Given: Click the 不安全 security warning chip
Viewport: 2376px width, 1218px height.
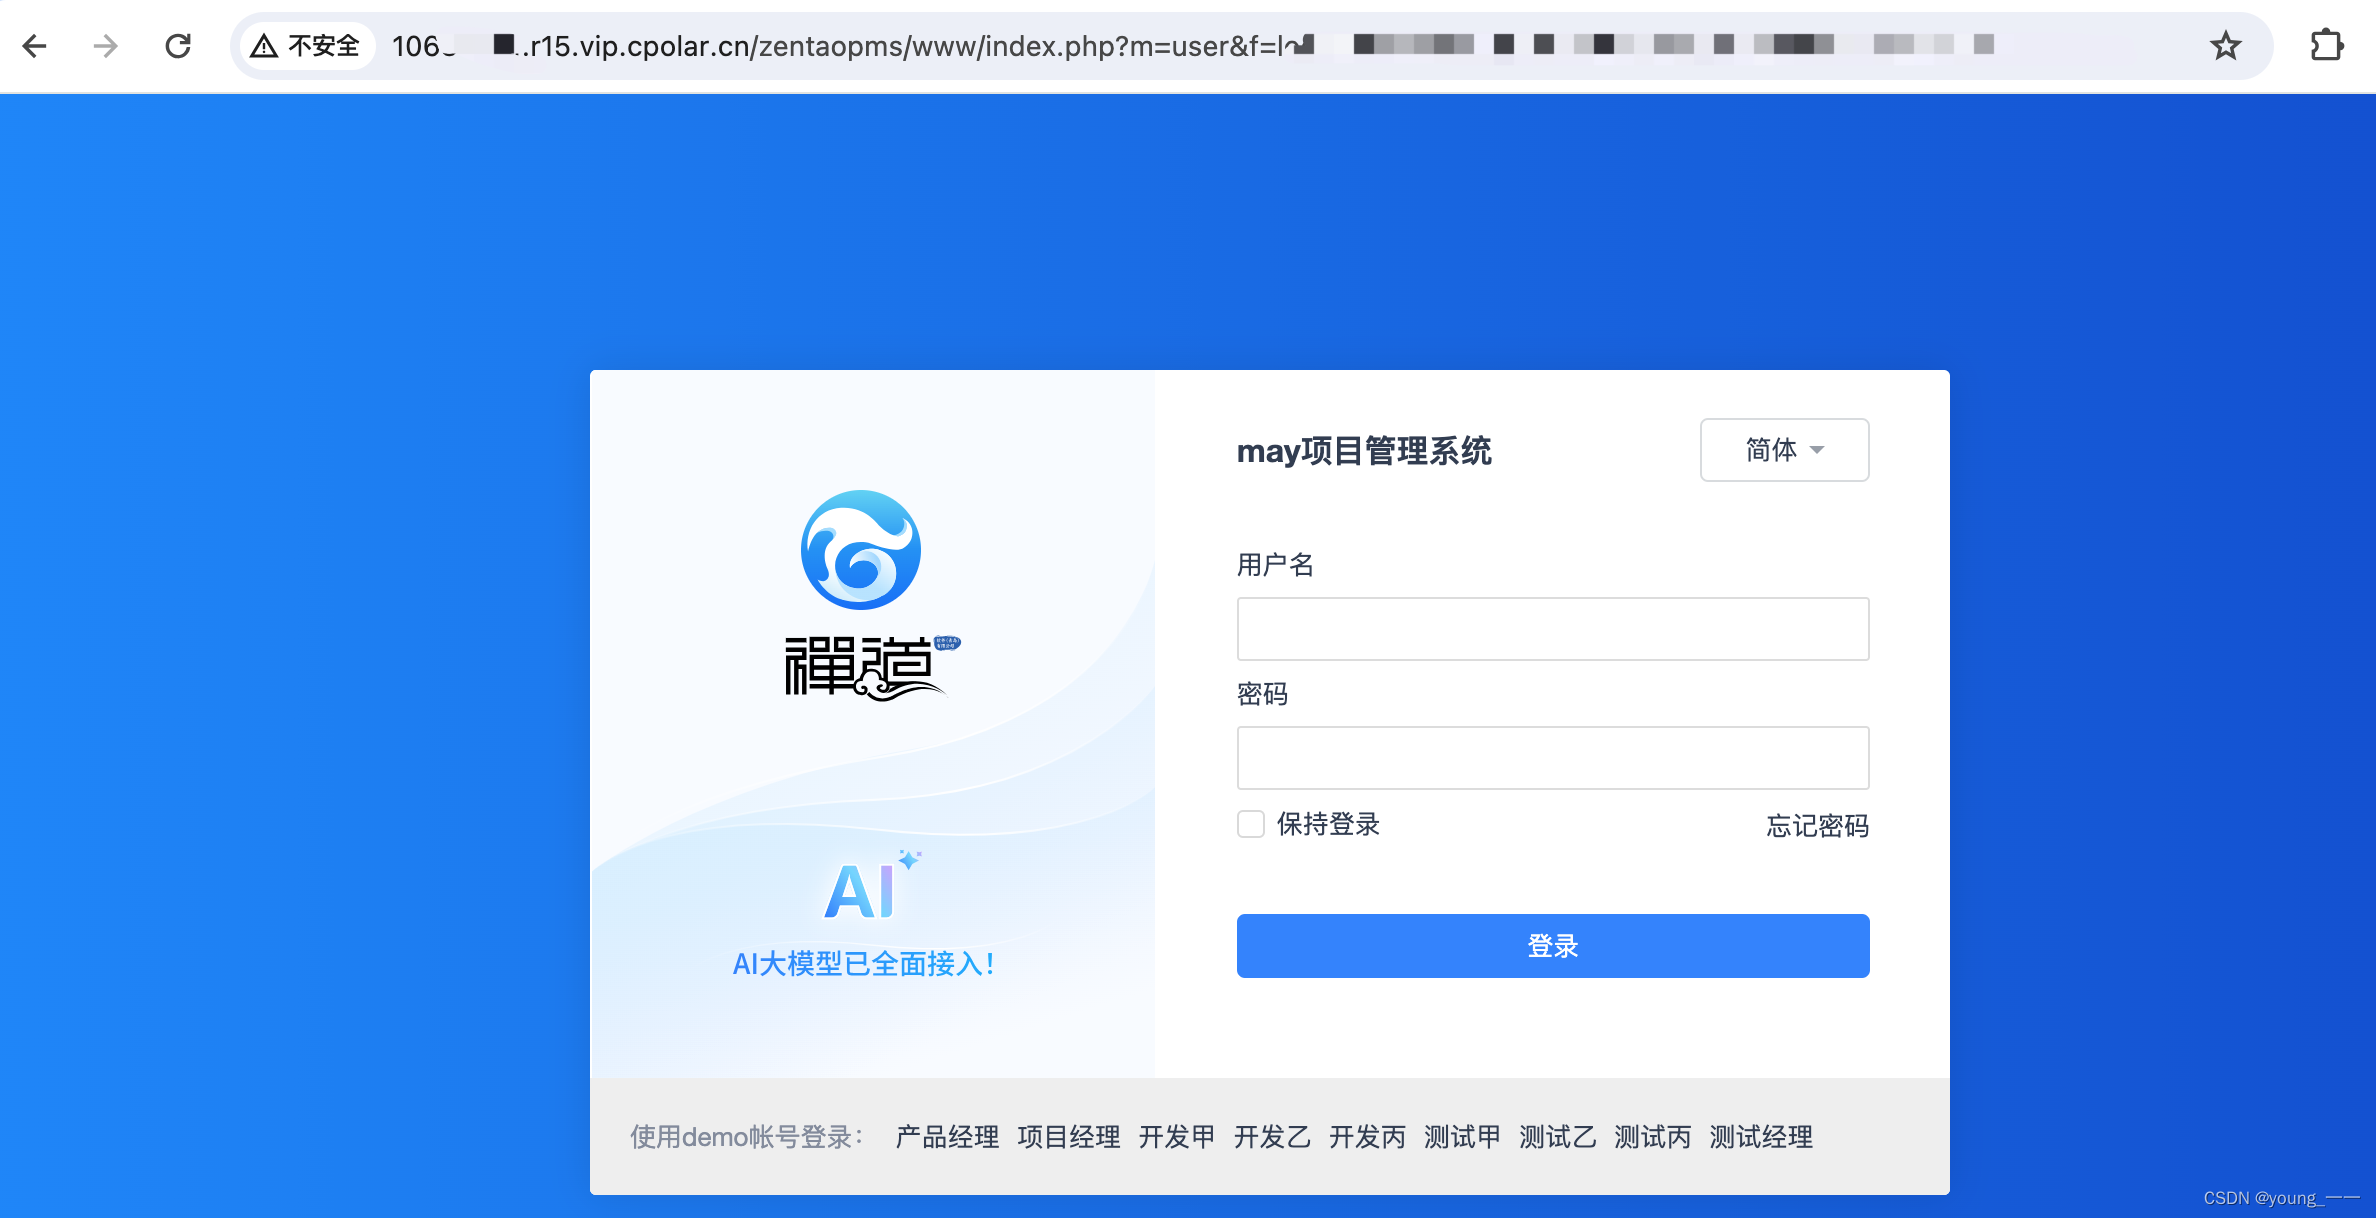Looking at the screenshot, I should (306, 46).
